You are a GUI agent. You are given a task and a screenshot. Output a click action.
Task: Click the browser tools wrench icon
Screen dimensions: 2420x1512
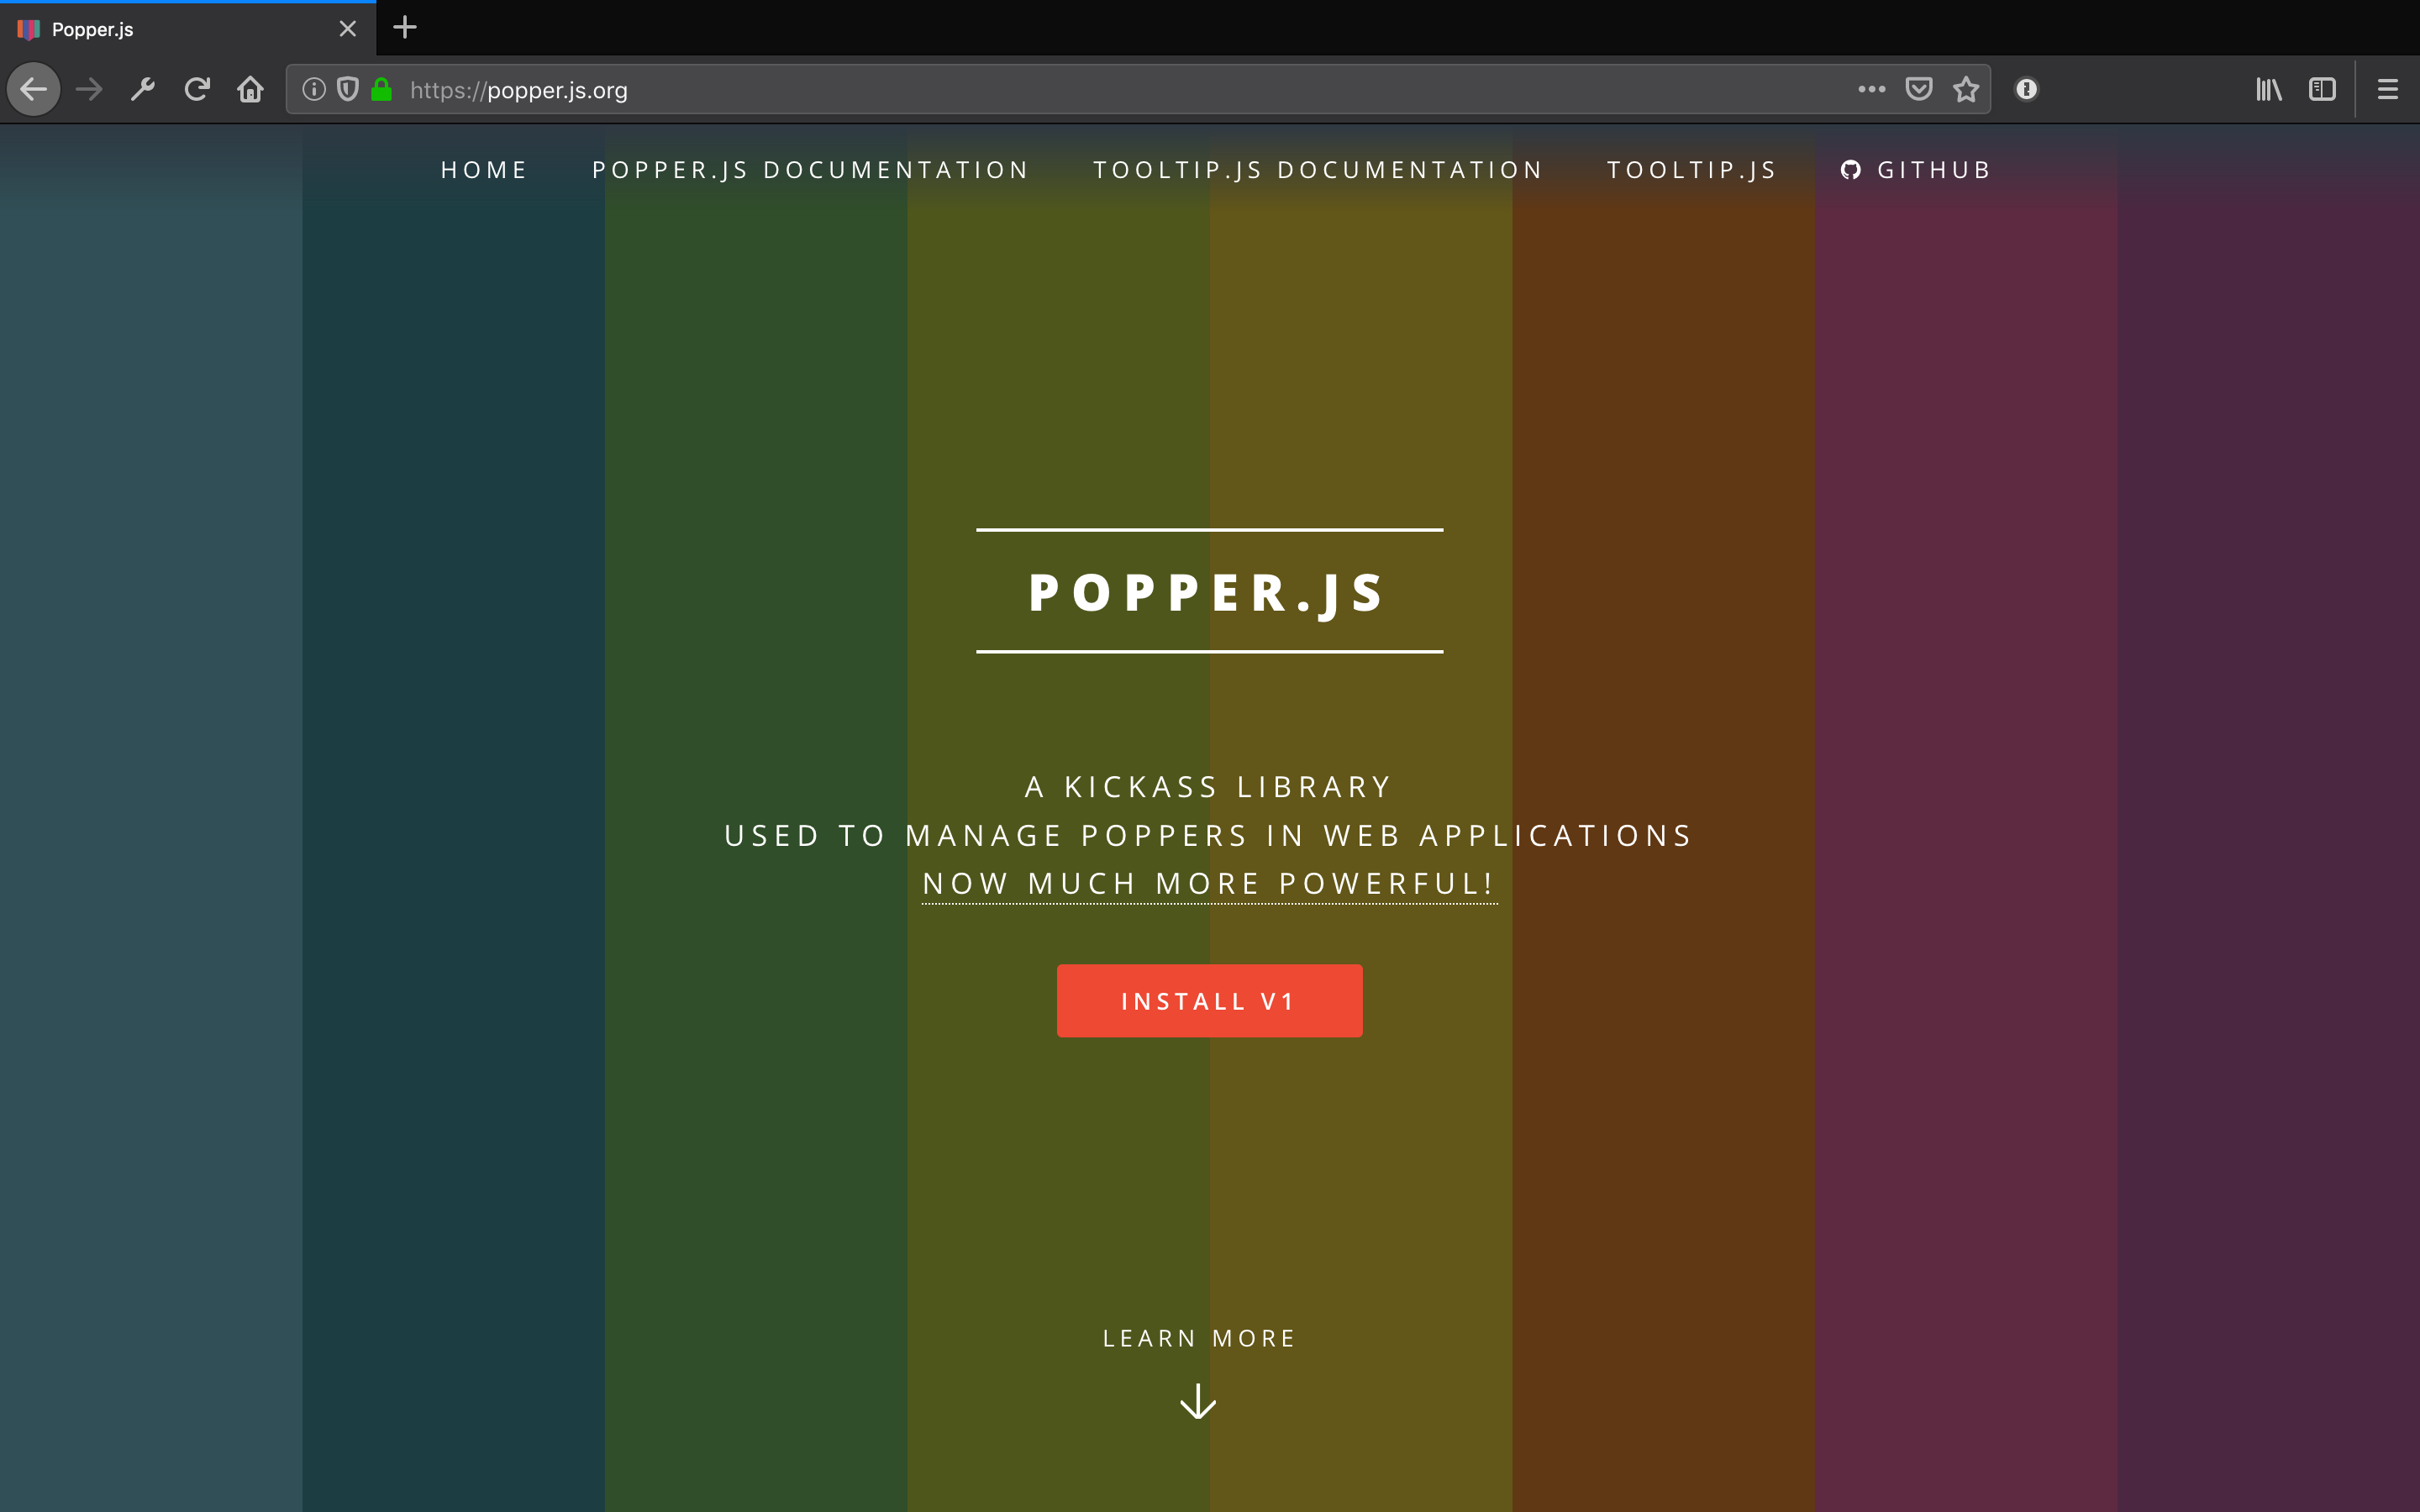(145, 89)
